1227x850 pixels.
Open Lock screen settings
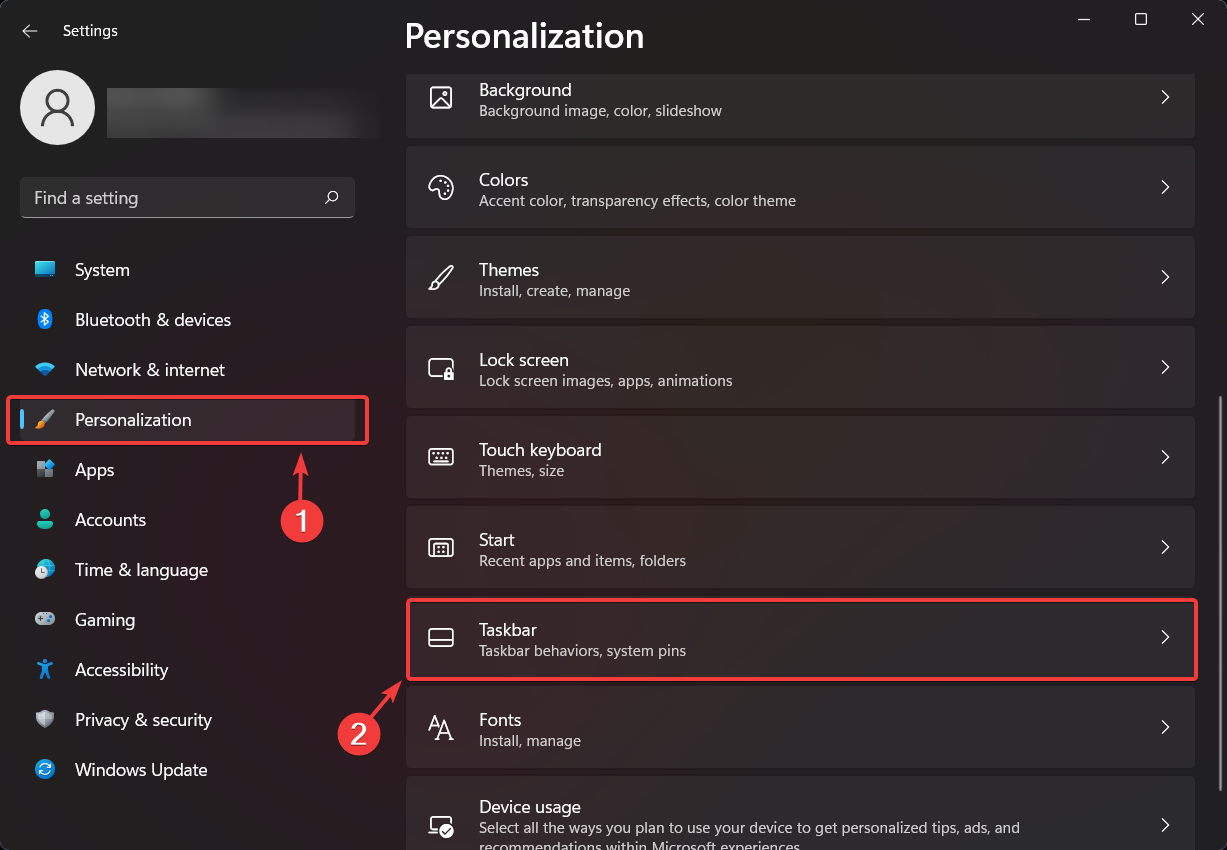[x=800, y=367]
